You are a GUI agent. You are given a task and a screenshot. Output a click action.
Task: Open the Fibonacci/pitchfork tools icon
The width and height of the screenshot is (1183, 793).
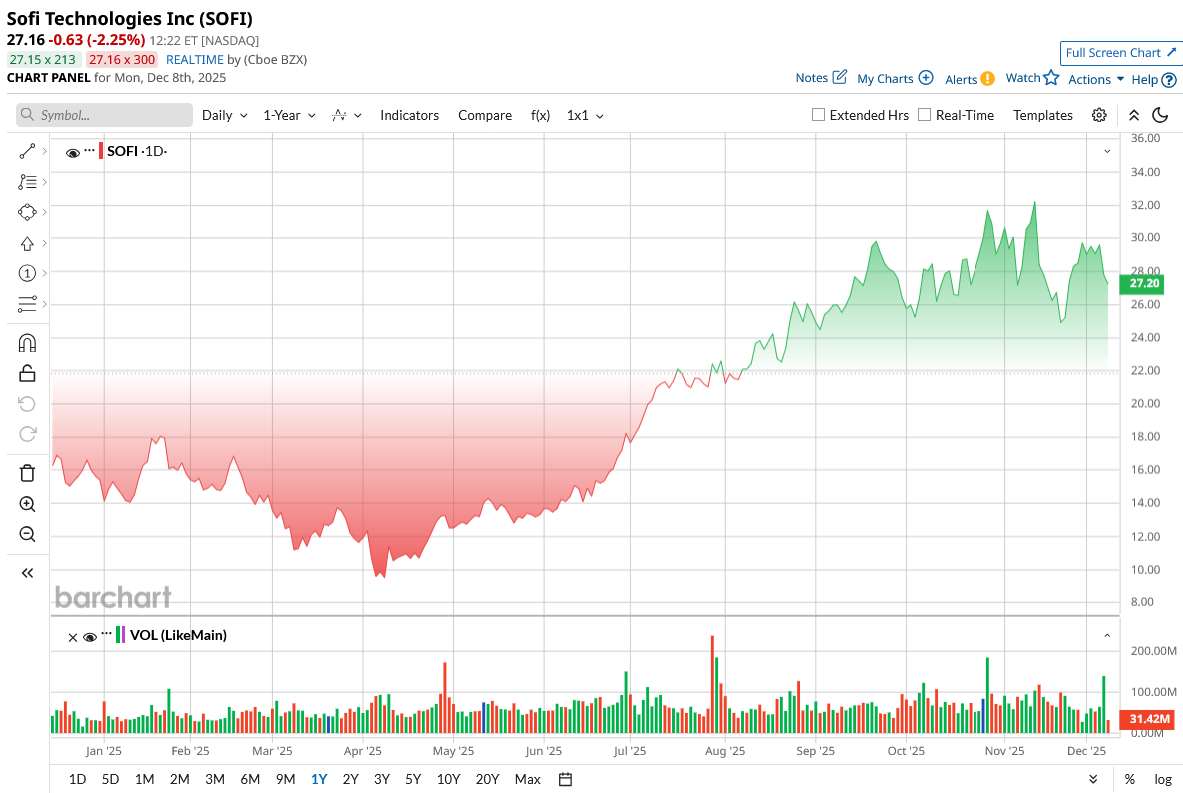pos(27,182)
